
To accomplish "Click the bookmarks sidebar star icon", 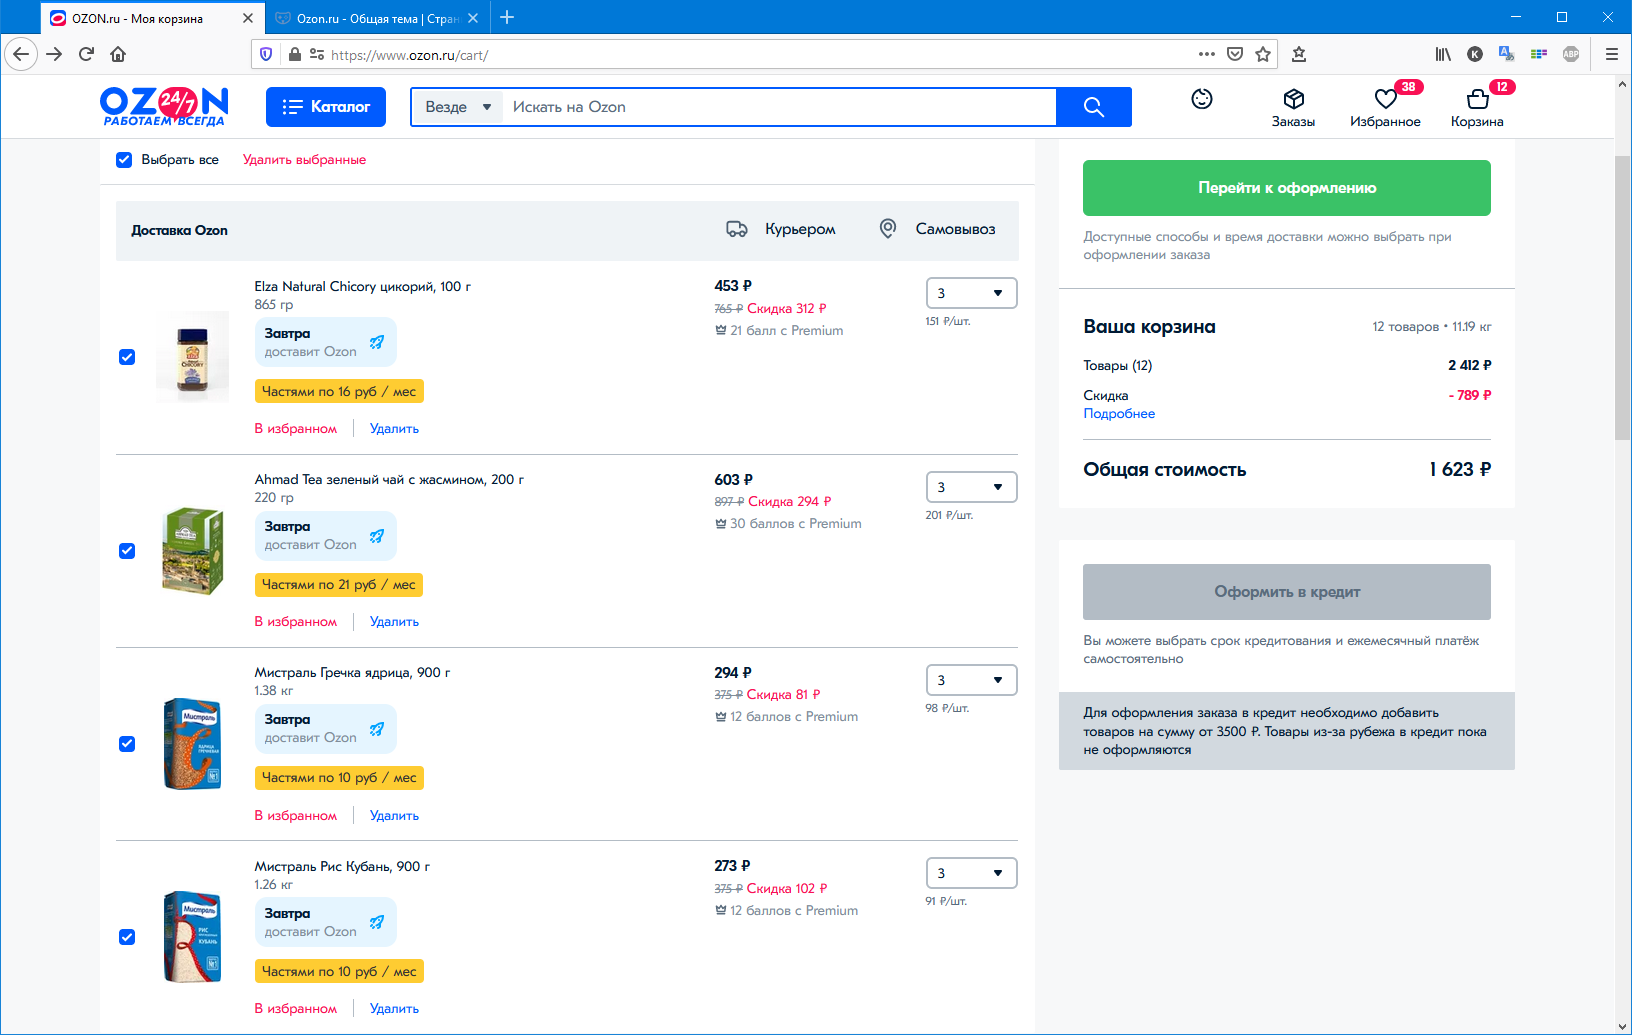I will click(x=1299, y=54).
